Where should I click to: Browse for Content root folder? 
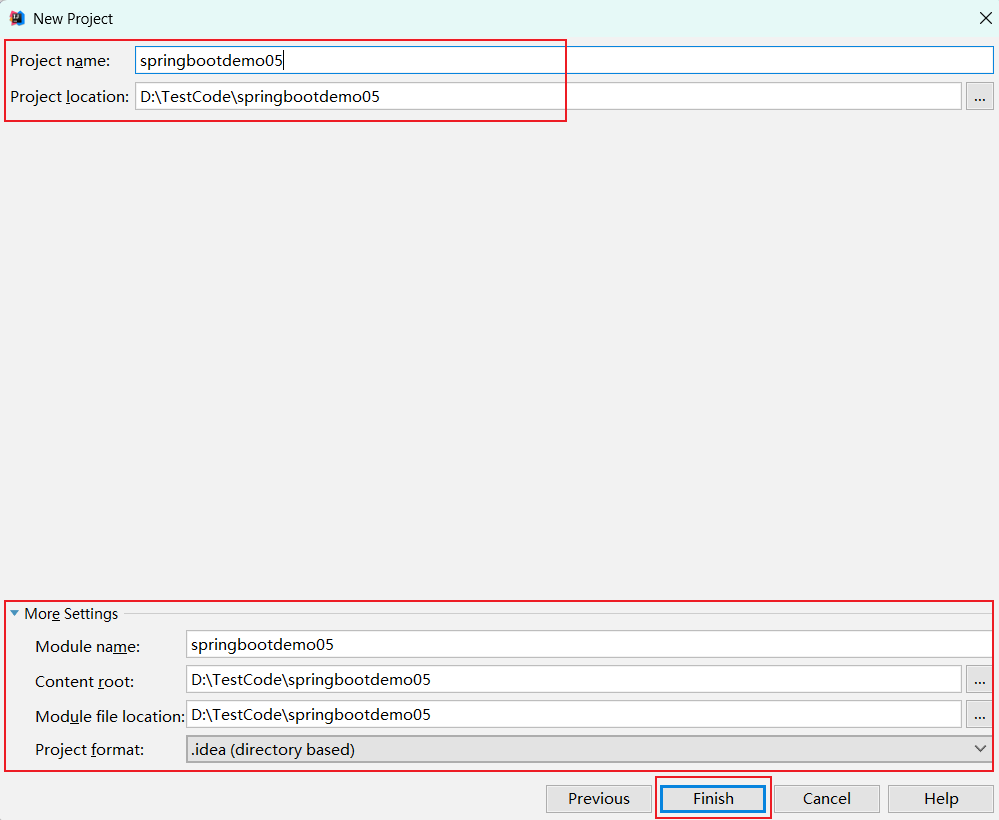980,679
